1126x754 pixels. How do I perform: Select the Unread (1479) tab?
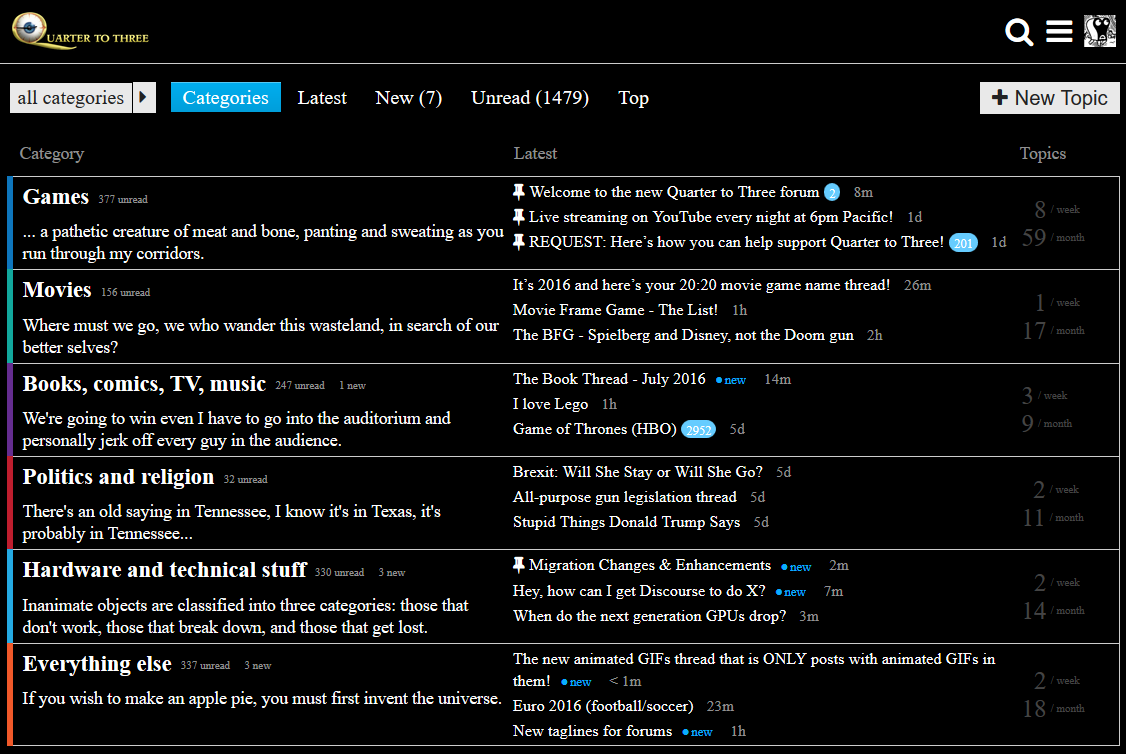click(x=529, y=98)
